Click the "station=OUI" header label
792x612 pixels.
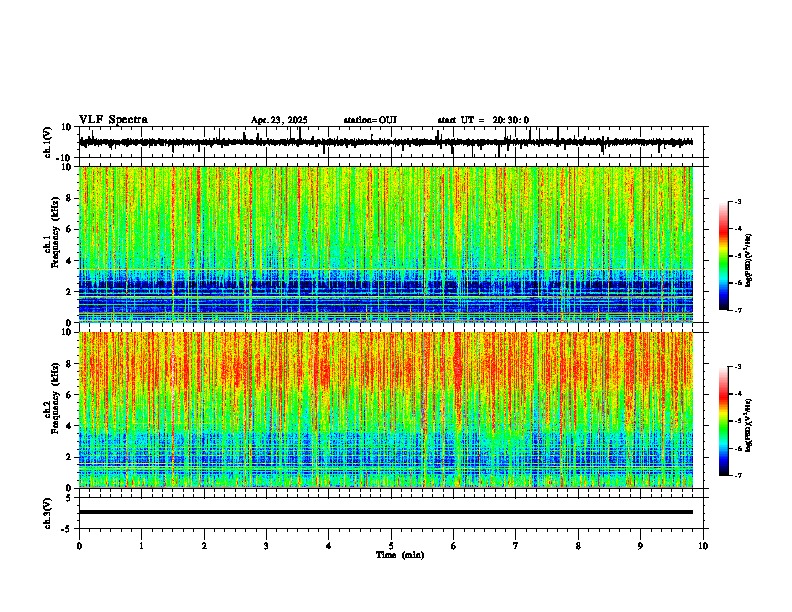[370, 120]
